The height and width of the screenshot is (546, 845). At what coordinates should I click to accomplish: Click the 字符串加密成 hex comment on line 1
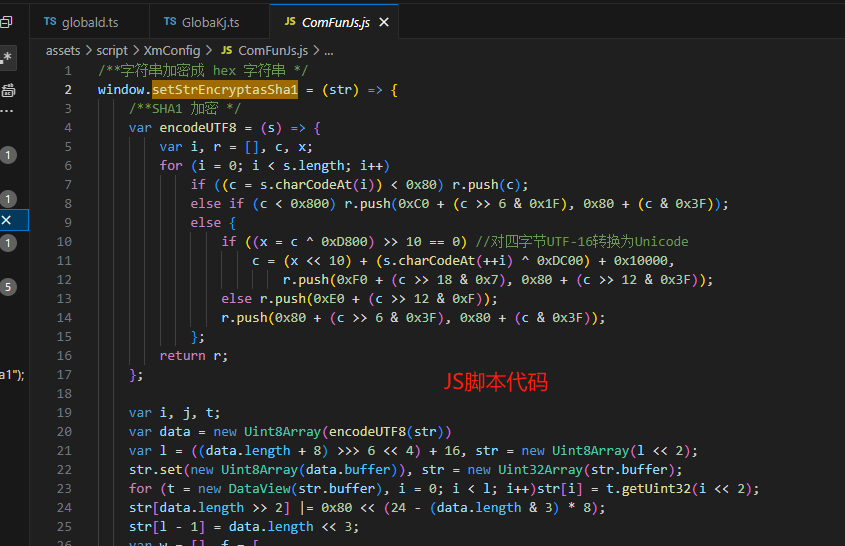[x=203, y=71]
